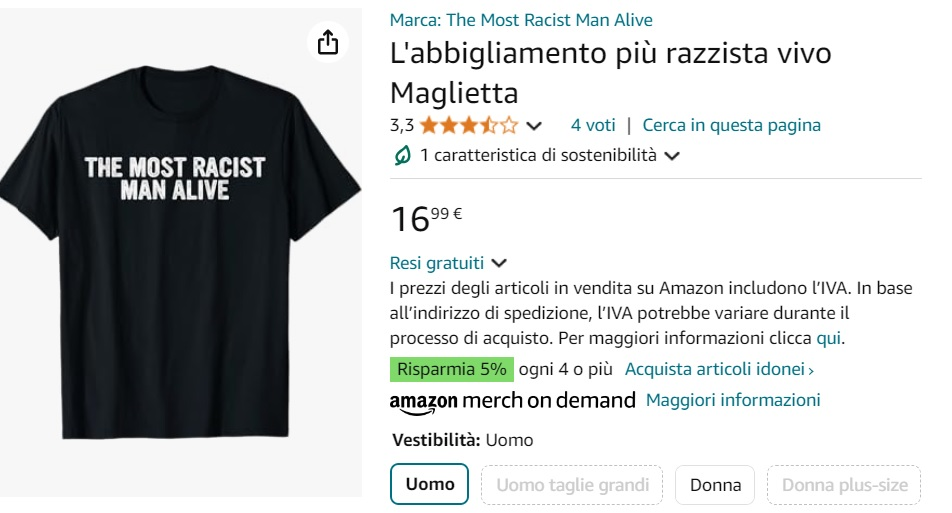Click the Risparmia 5% green badge
Viewport: 952px width, 513px height.
tap(452, 369)
